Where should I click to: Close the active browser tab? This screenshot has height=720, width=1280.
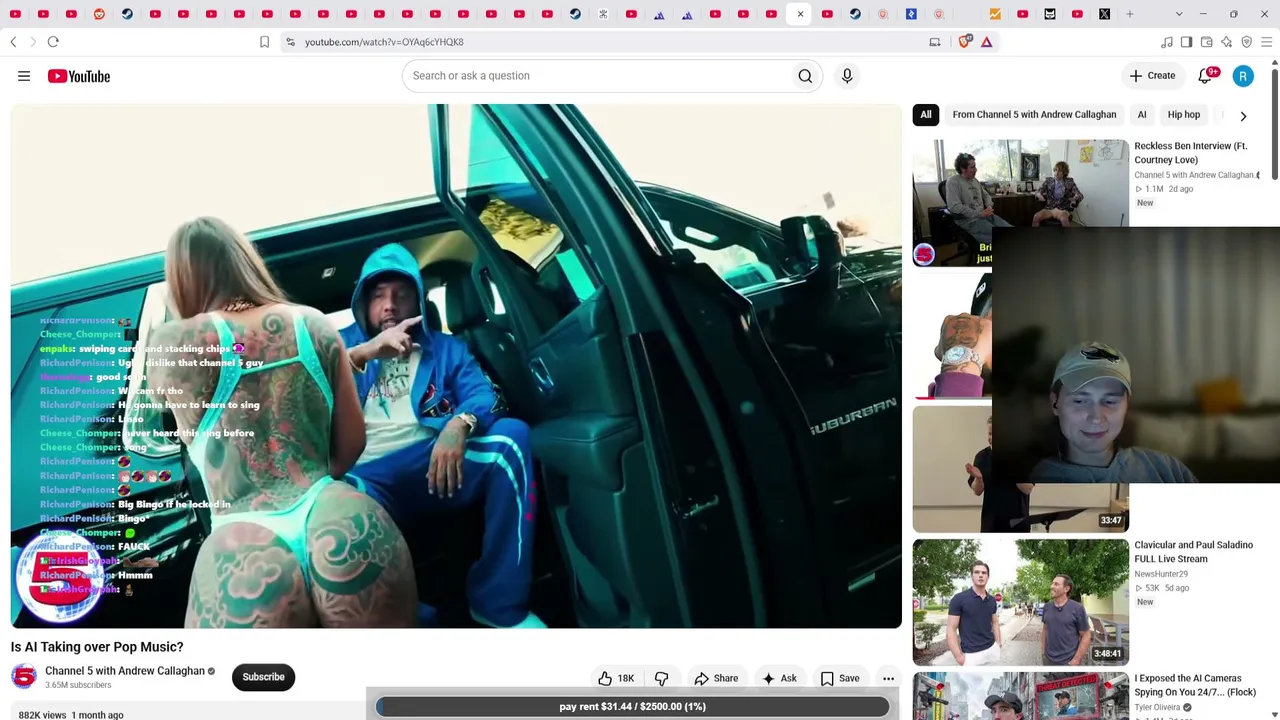click(800, 14)
